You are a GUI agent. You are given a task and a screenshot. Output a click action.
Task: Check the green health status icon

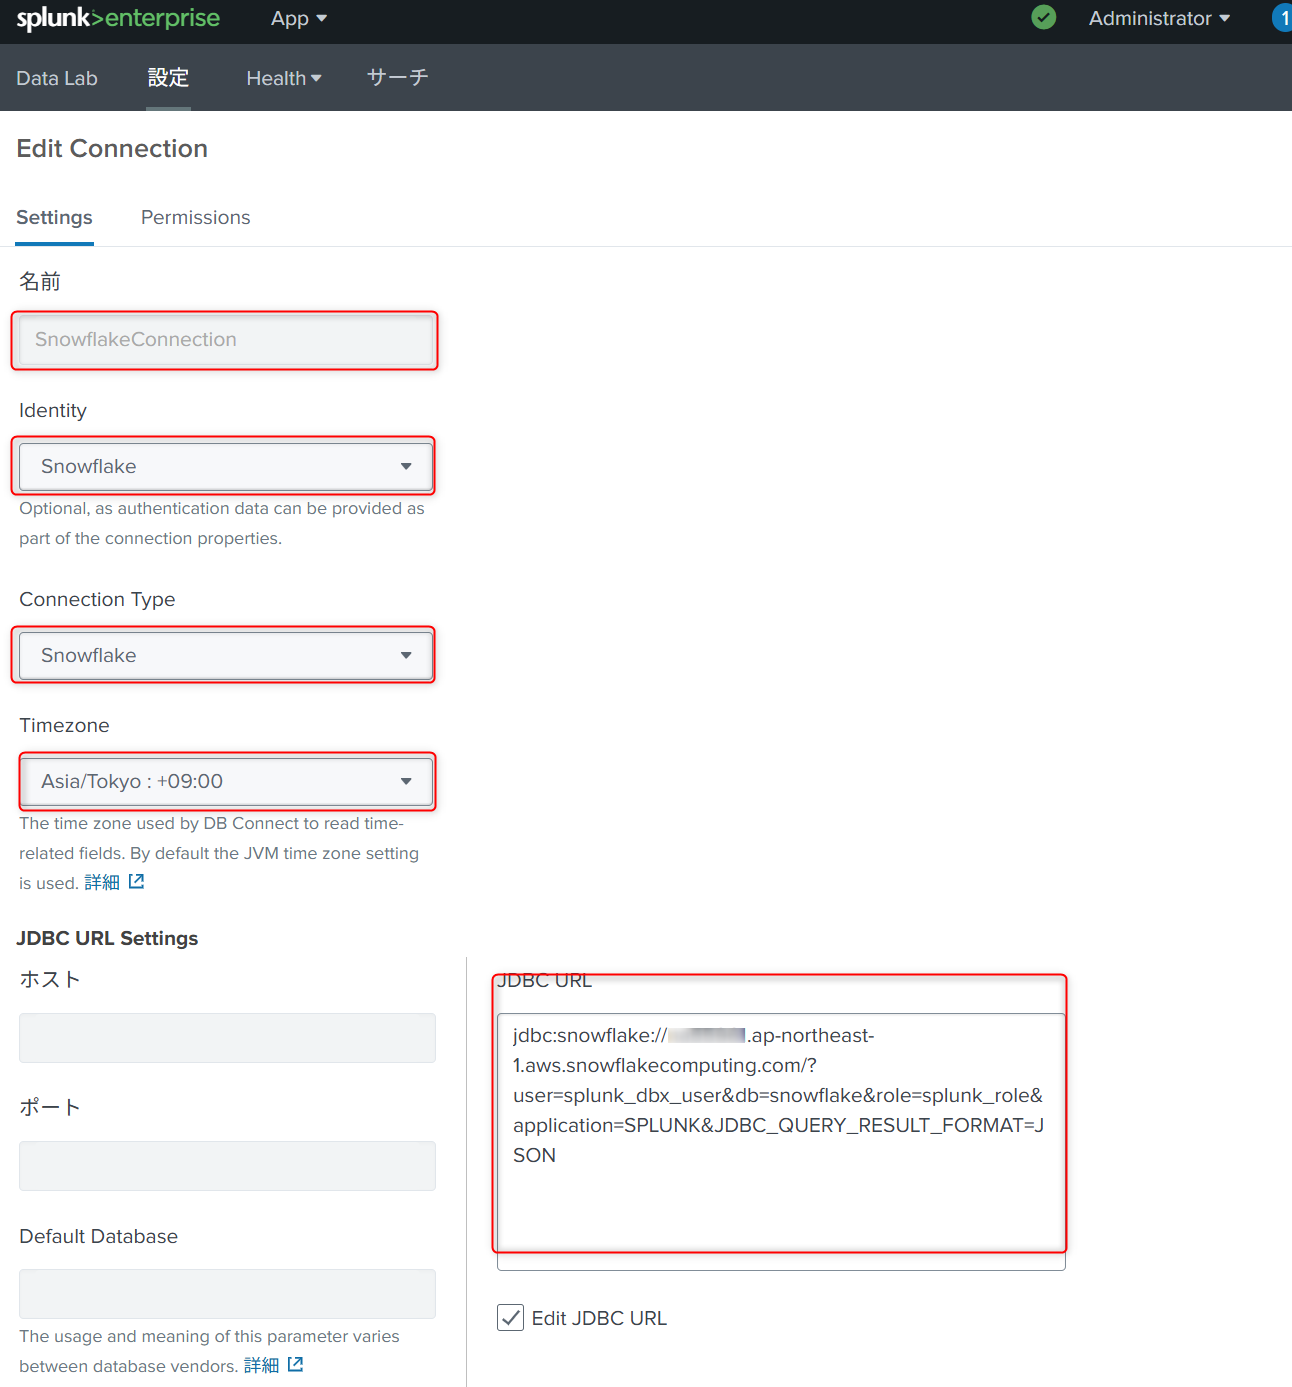[1043, 17]
